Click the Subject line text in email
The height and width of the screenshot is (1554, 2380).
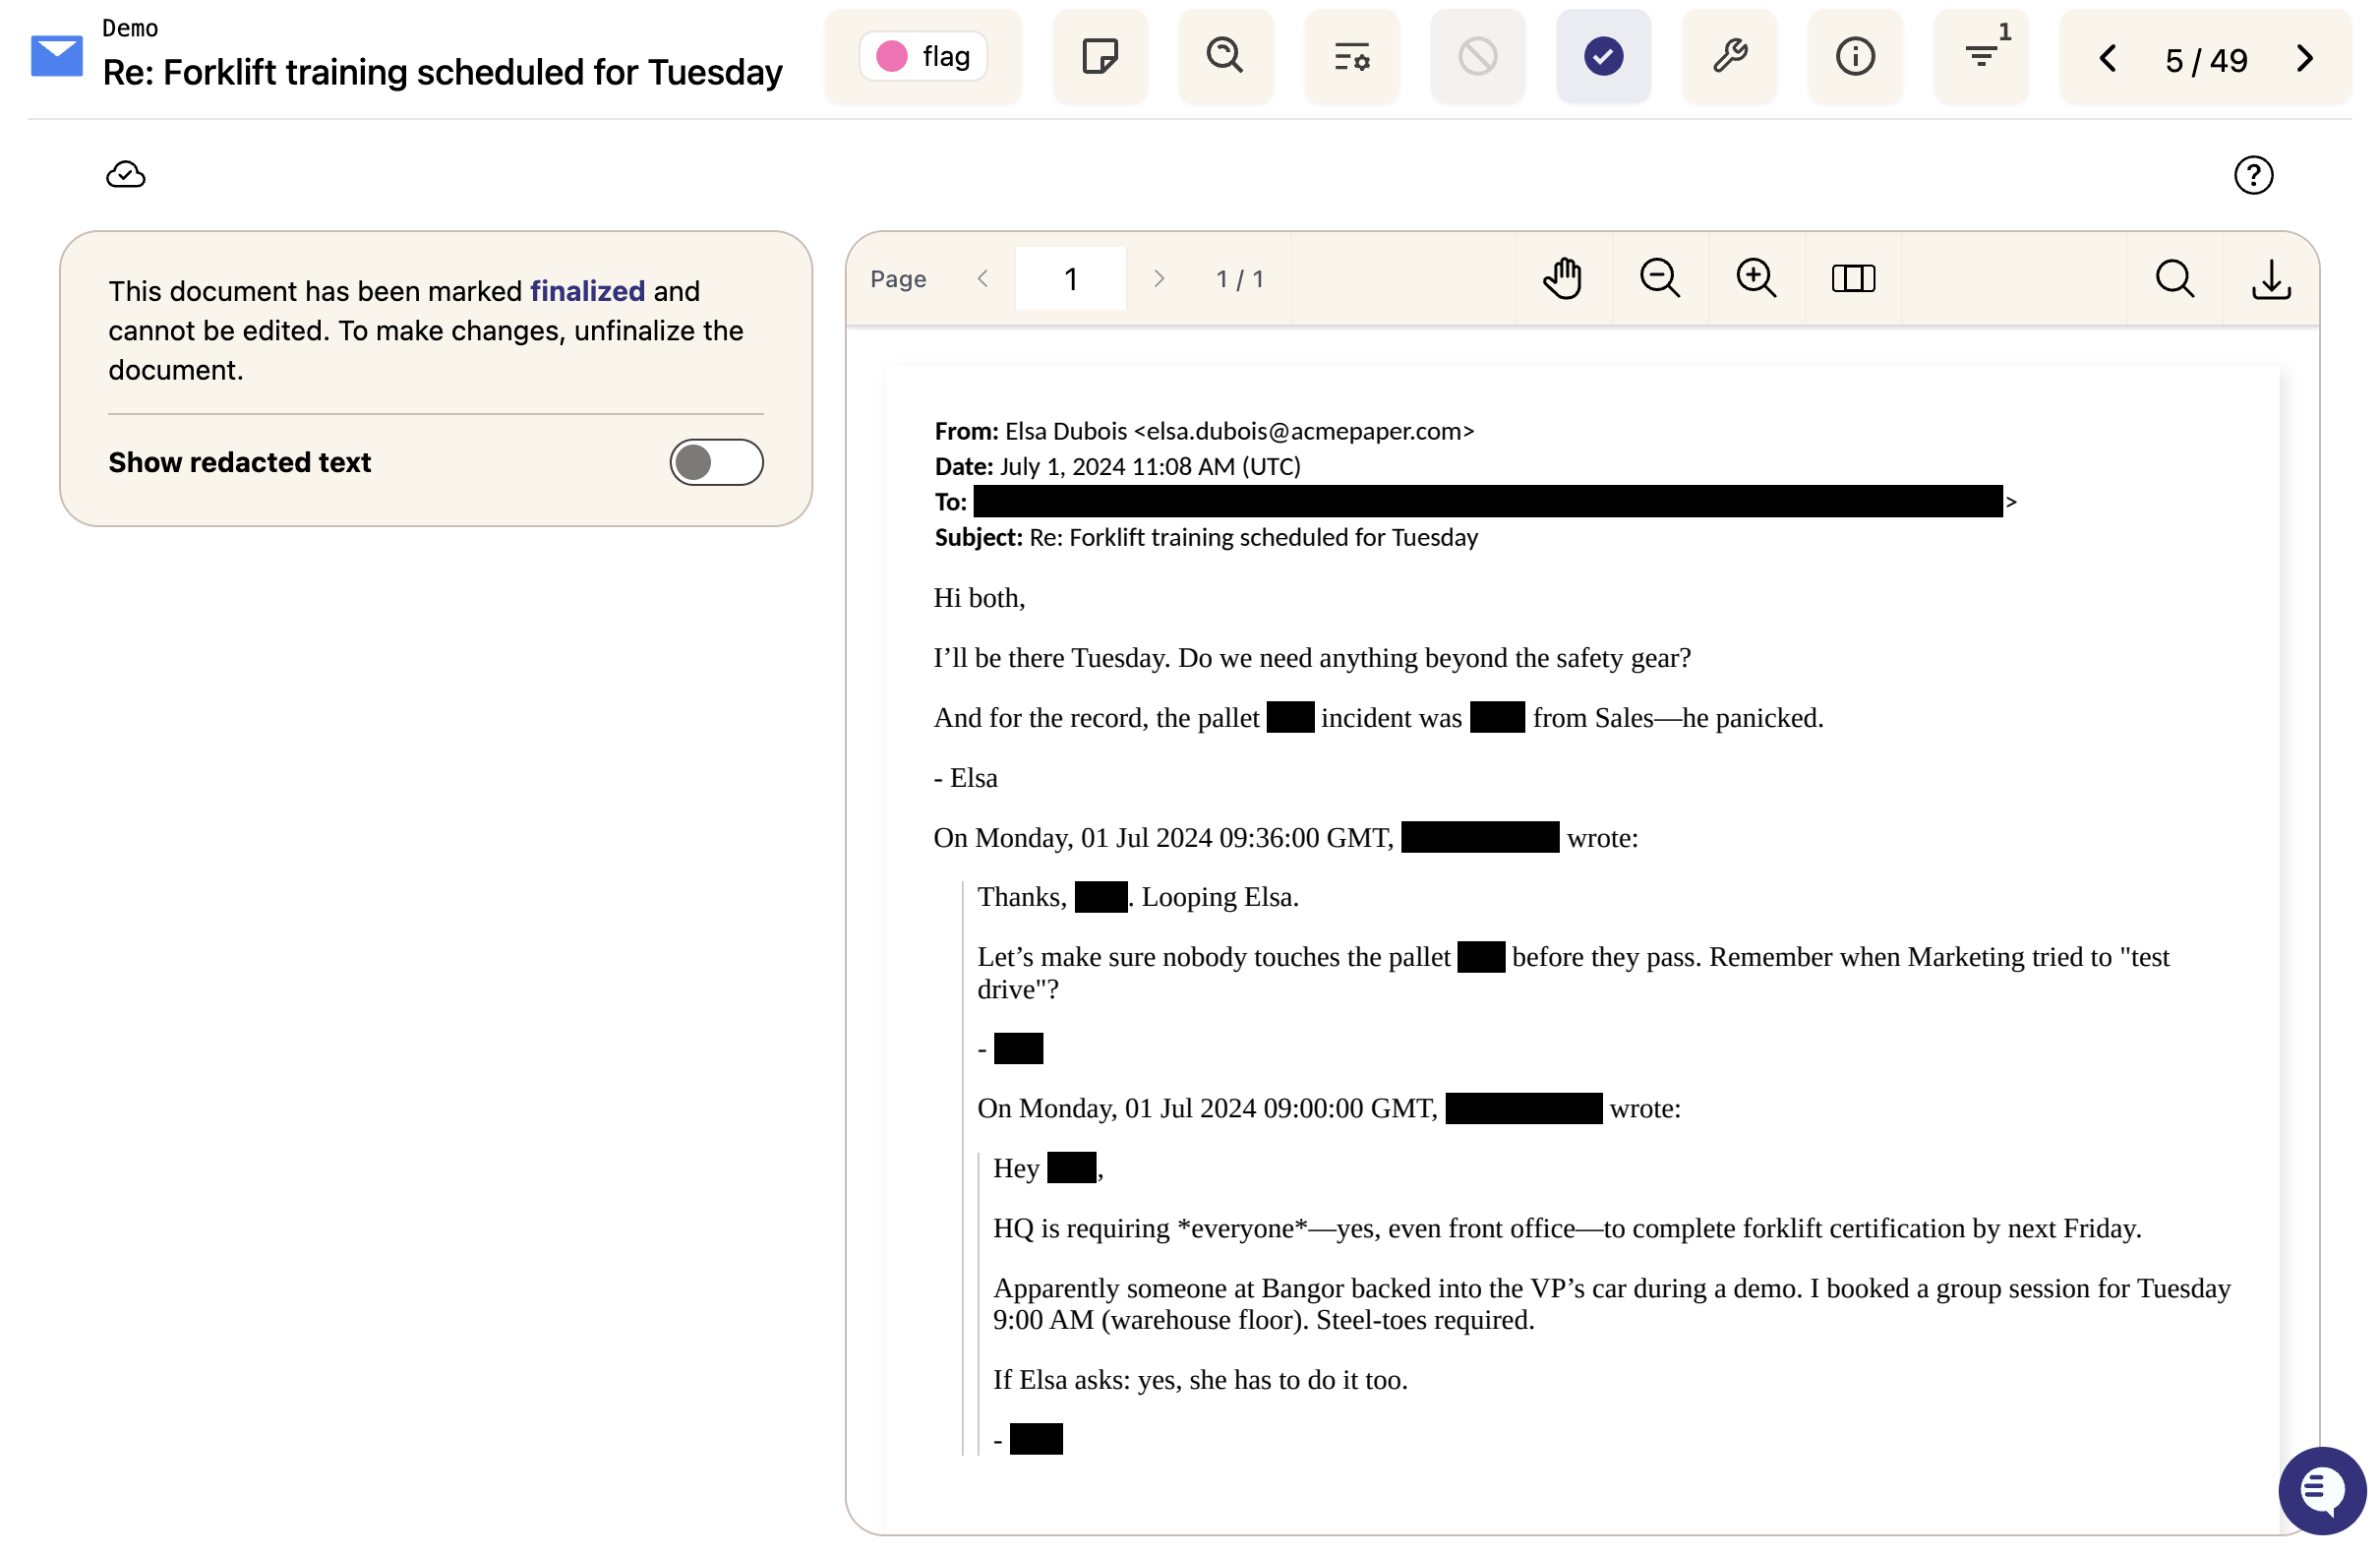(x=1207, y=537)
